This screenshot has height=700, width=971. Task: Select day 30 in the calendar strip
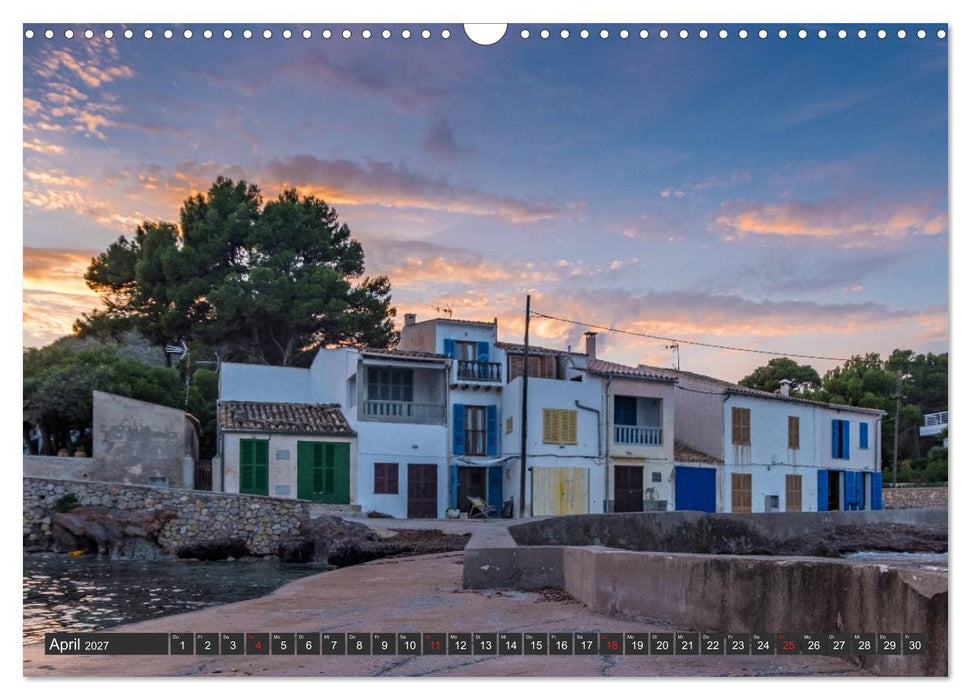915,644
